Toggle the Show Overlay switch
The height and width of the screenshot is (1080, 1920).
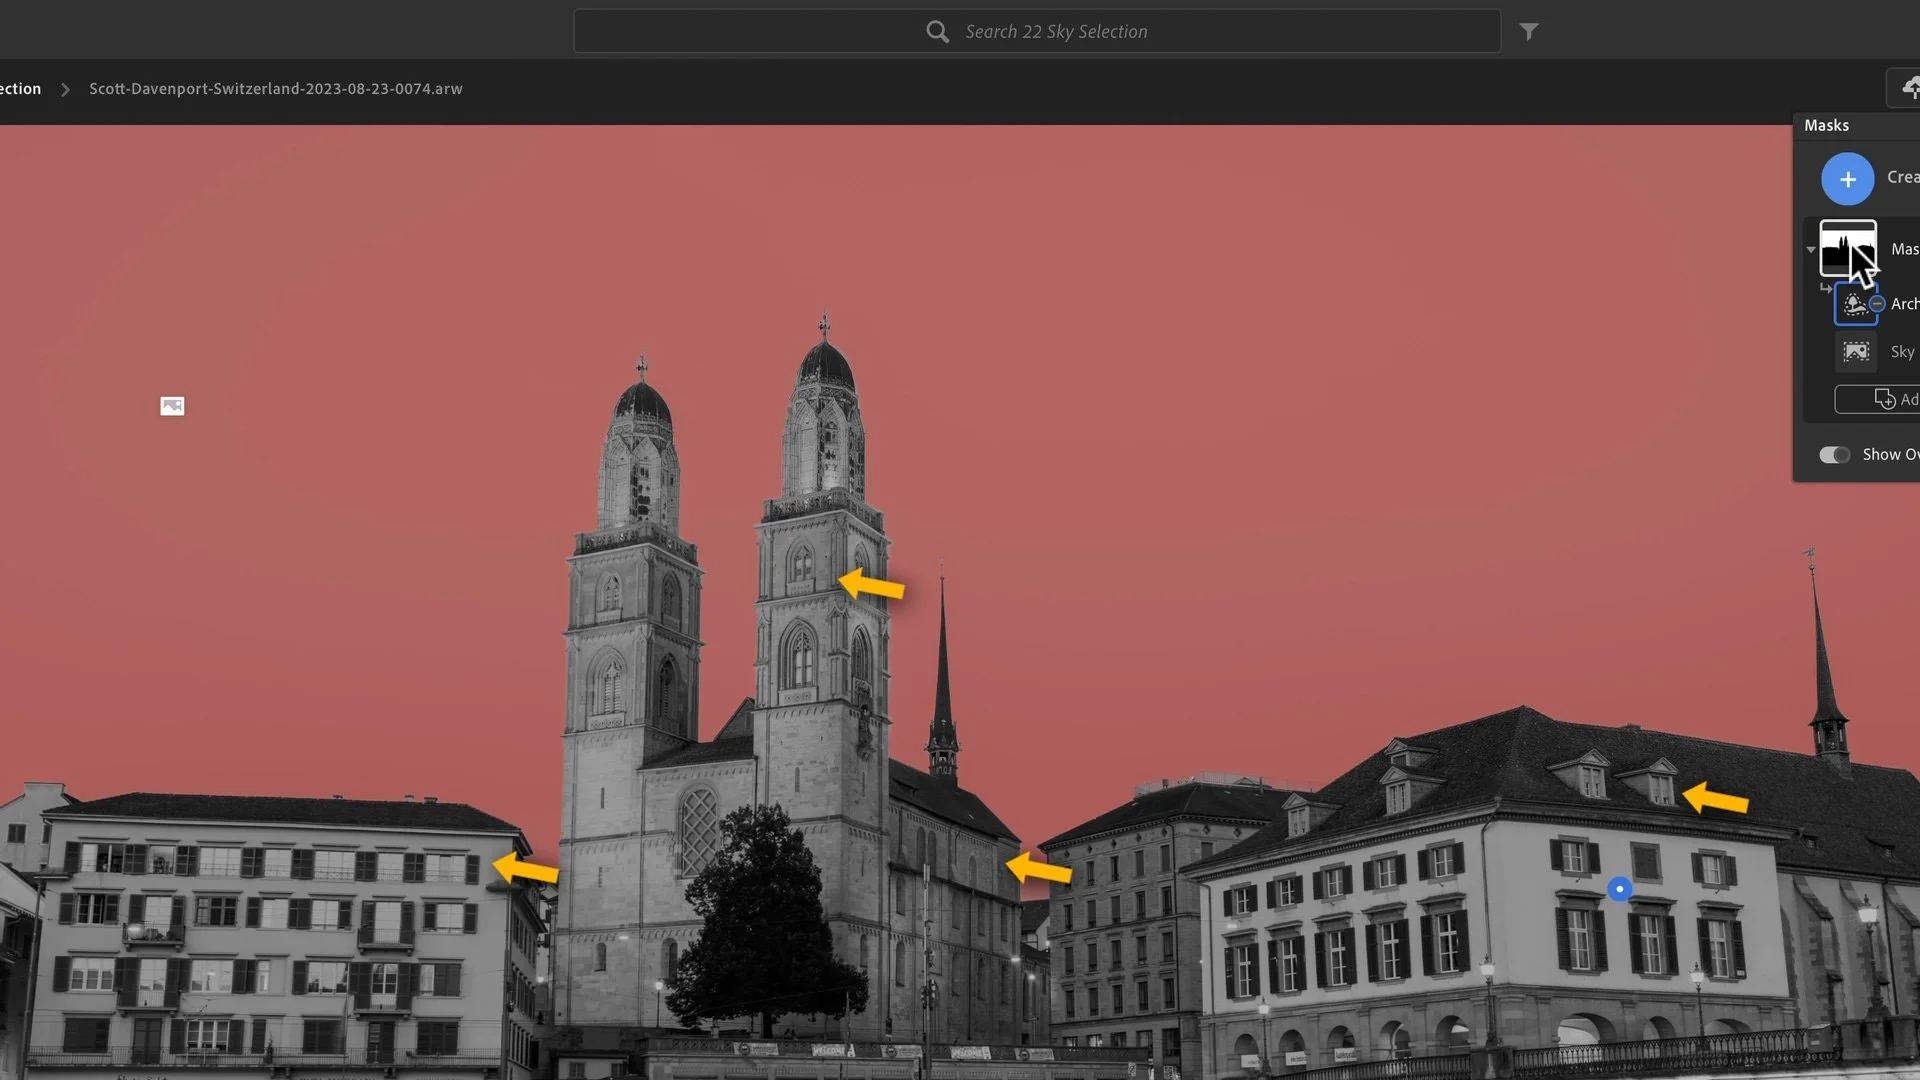1834,455
